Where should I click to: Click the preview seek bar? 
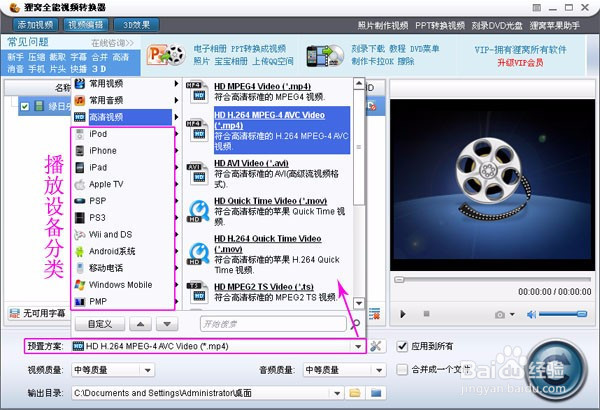[493, 280]
